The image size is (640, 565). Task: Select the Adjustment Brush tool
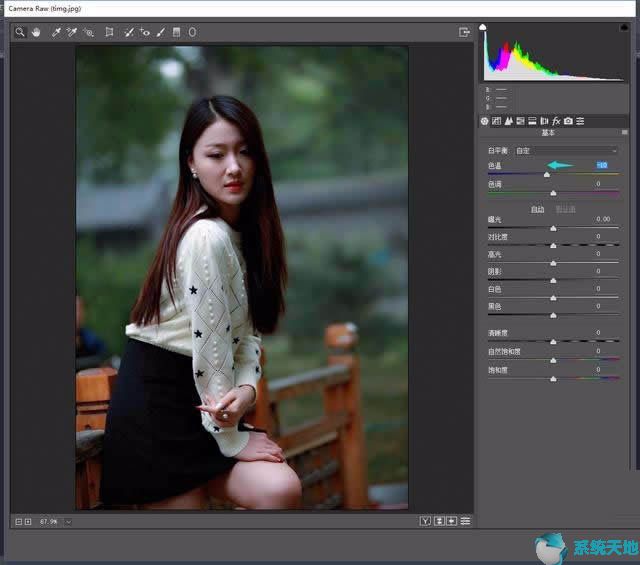click(x=161, y=32)
